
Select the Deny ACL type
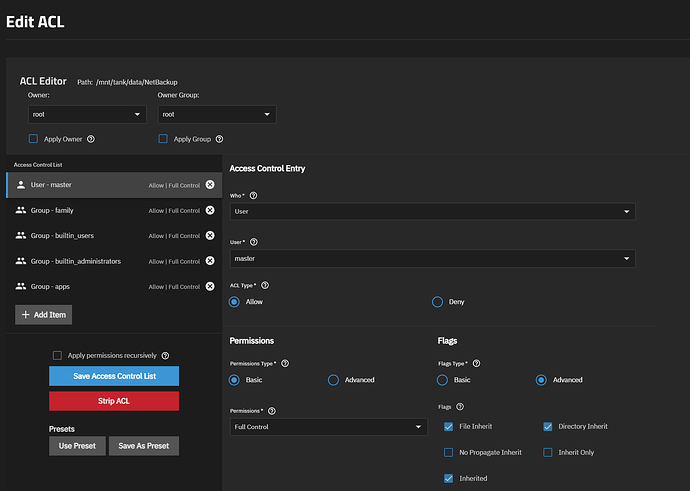point(437,301)
